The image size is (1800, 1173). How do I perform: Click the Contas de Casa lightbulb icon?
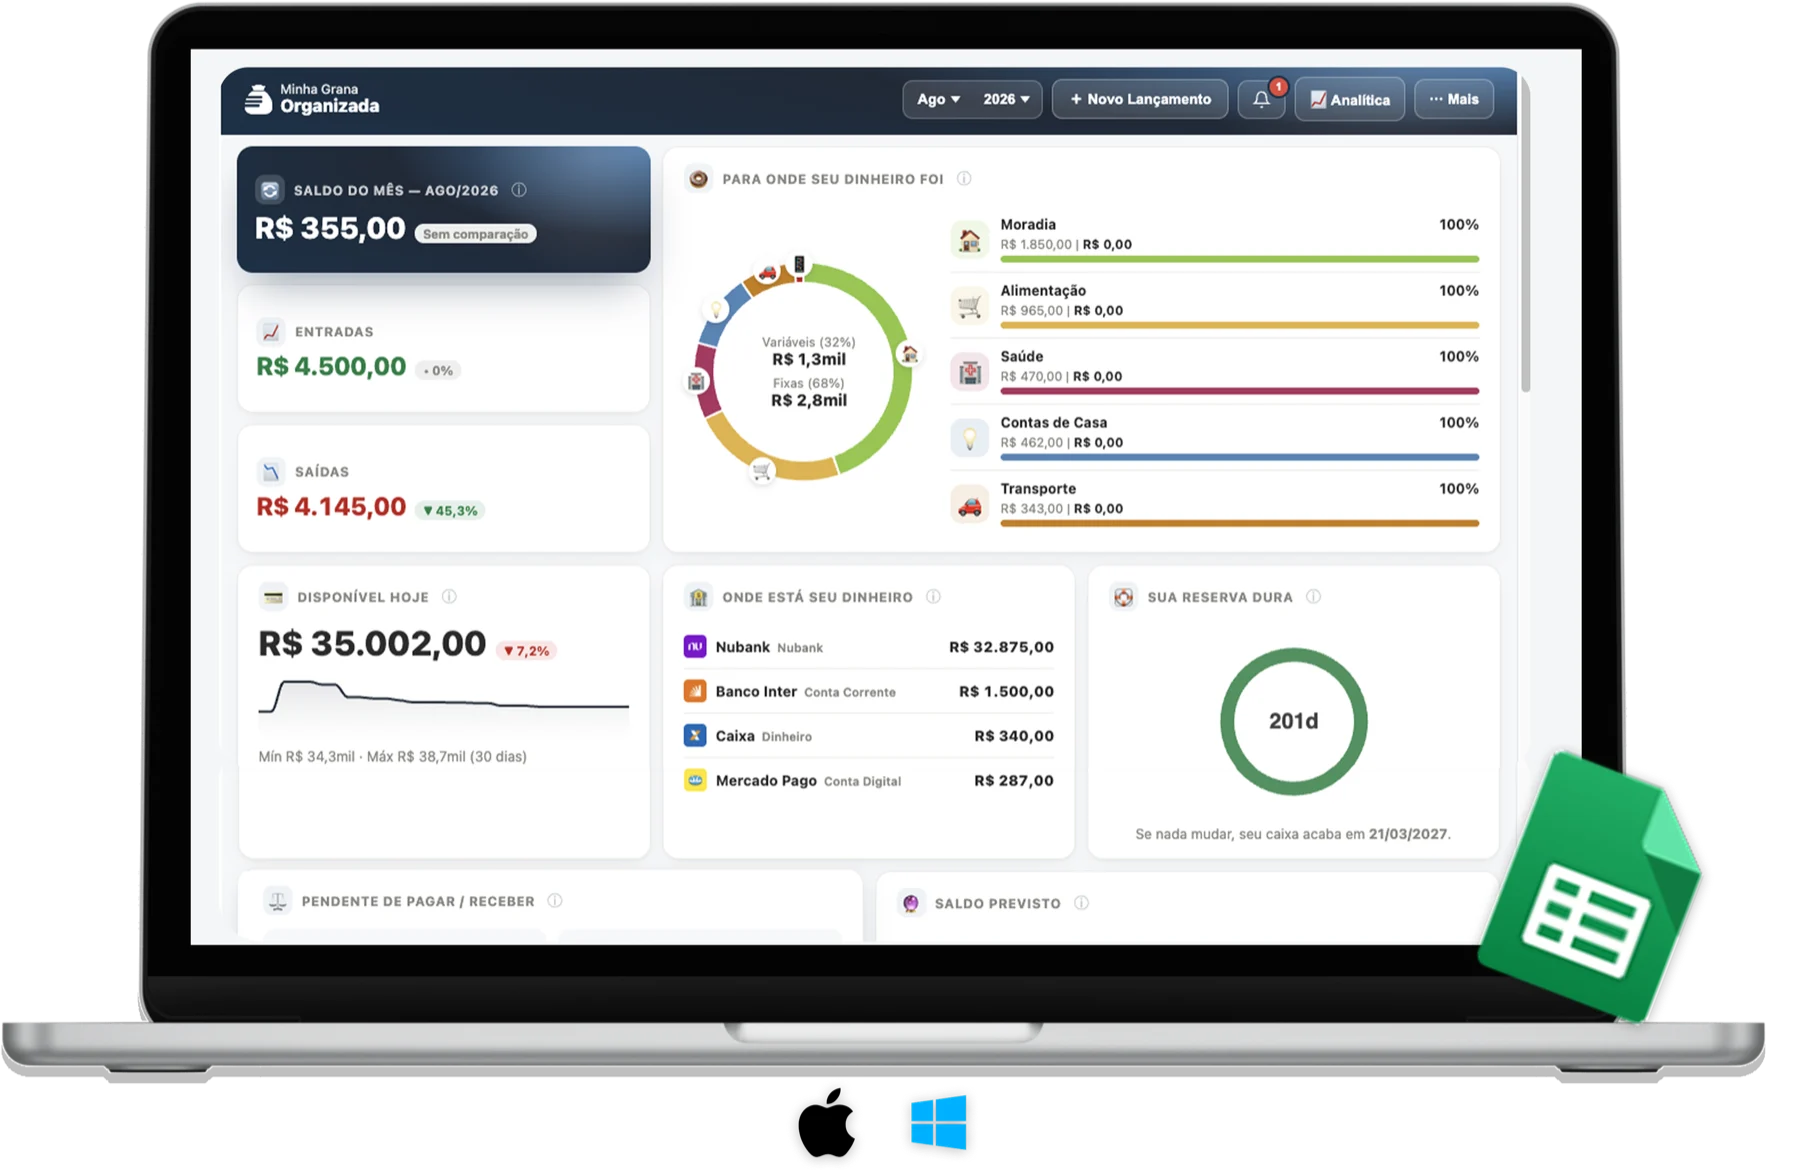click(969, 437)
